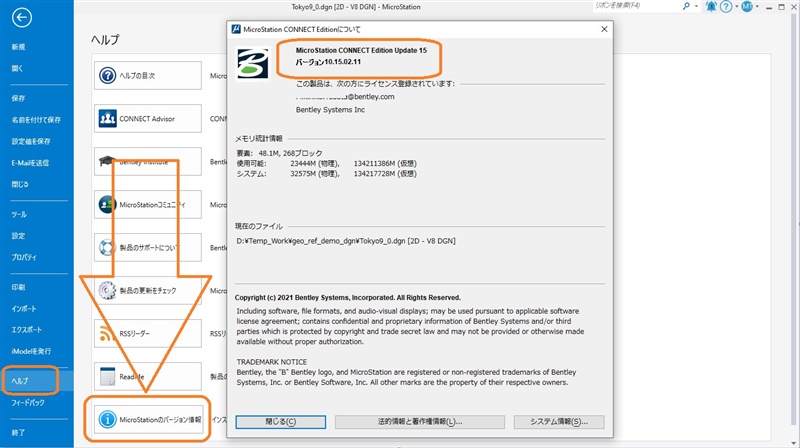Close the MicroStation CONNECT Edition about dialog
The height and width of the screenshot is (448, 800).
tap(604, 29)
